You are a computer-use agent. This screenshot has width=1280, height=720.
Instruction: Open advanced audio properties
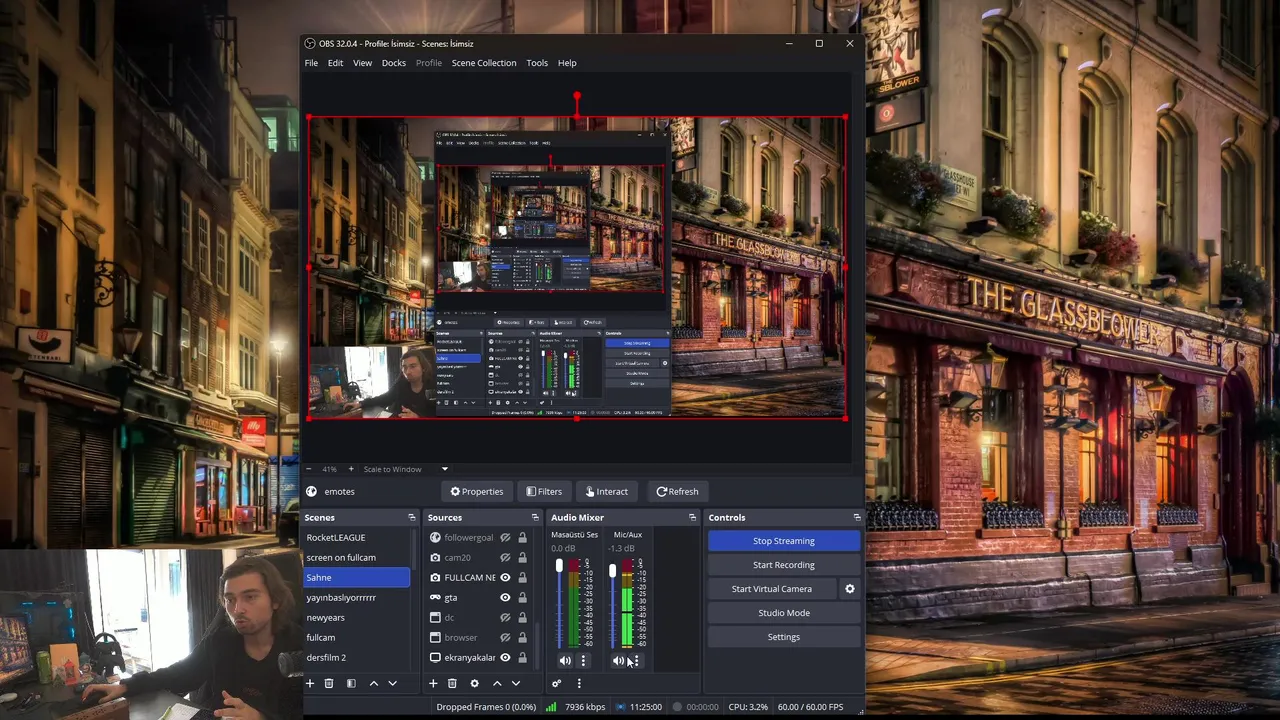click(556, 683)
